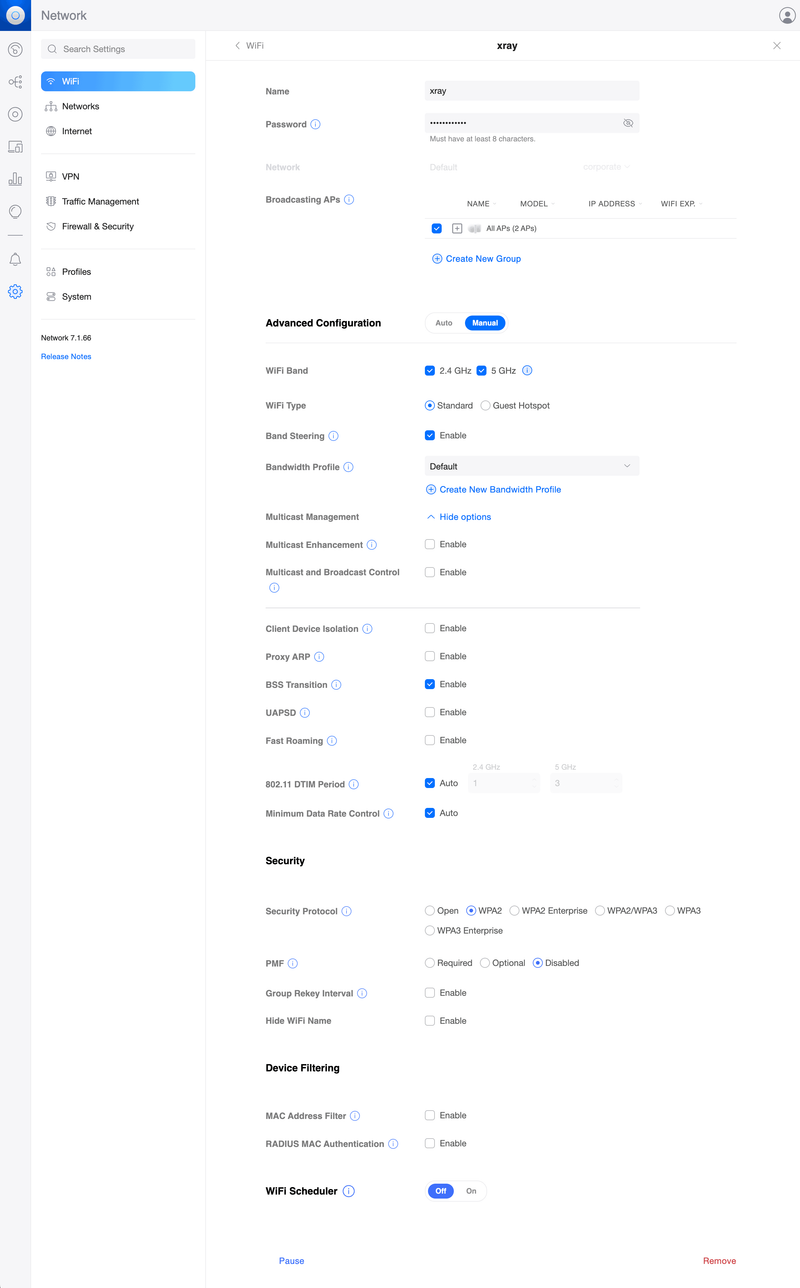Select WPA3 security protocol radio button
The height and width of the screenshot is (1288, 800).
coord(671,911)
